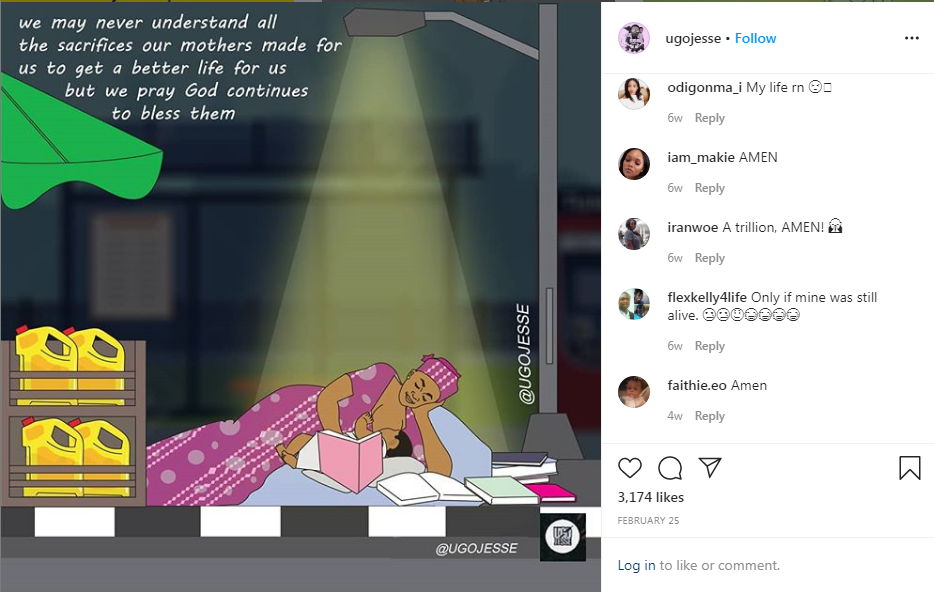View the 3,174 likes list
This screenshot has width=934, height=592.
point(650,497)
